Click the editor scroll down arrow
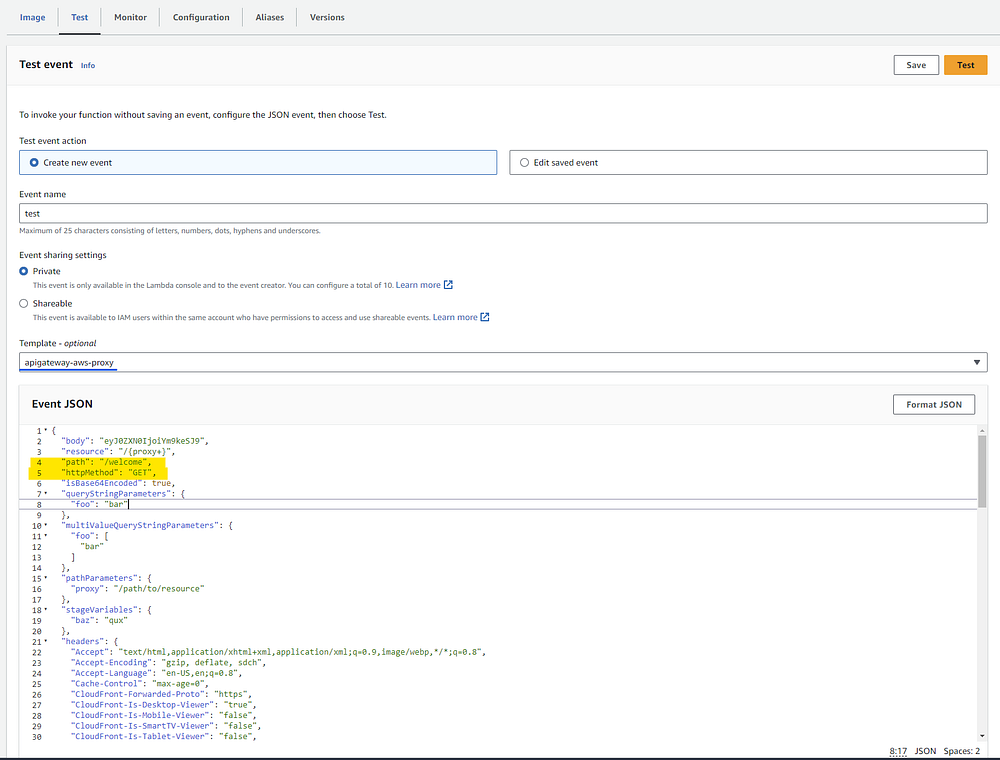 (x=982, y=736)
